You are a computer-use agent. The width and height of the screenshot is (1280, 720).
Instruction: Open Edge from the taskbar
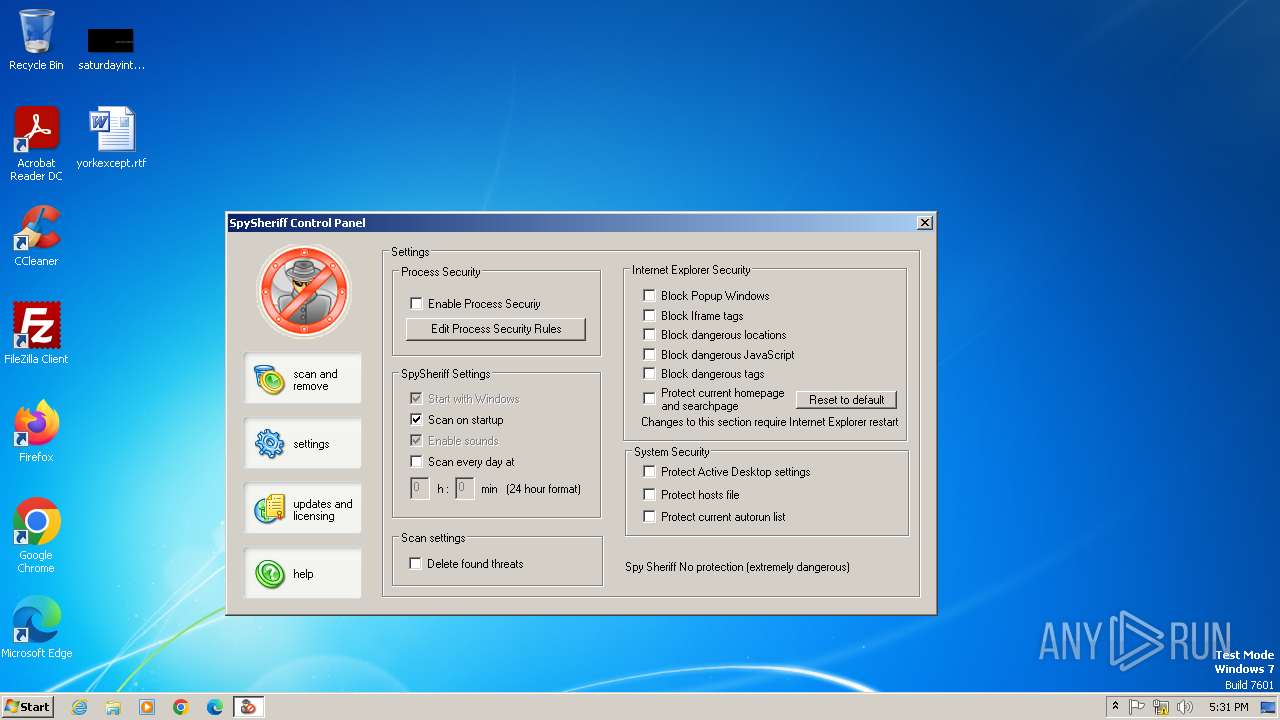click(x=215, y=707)
